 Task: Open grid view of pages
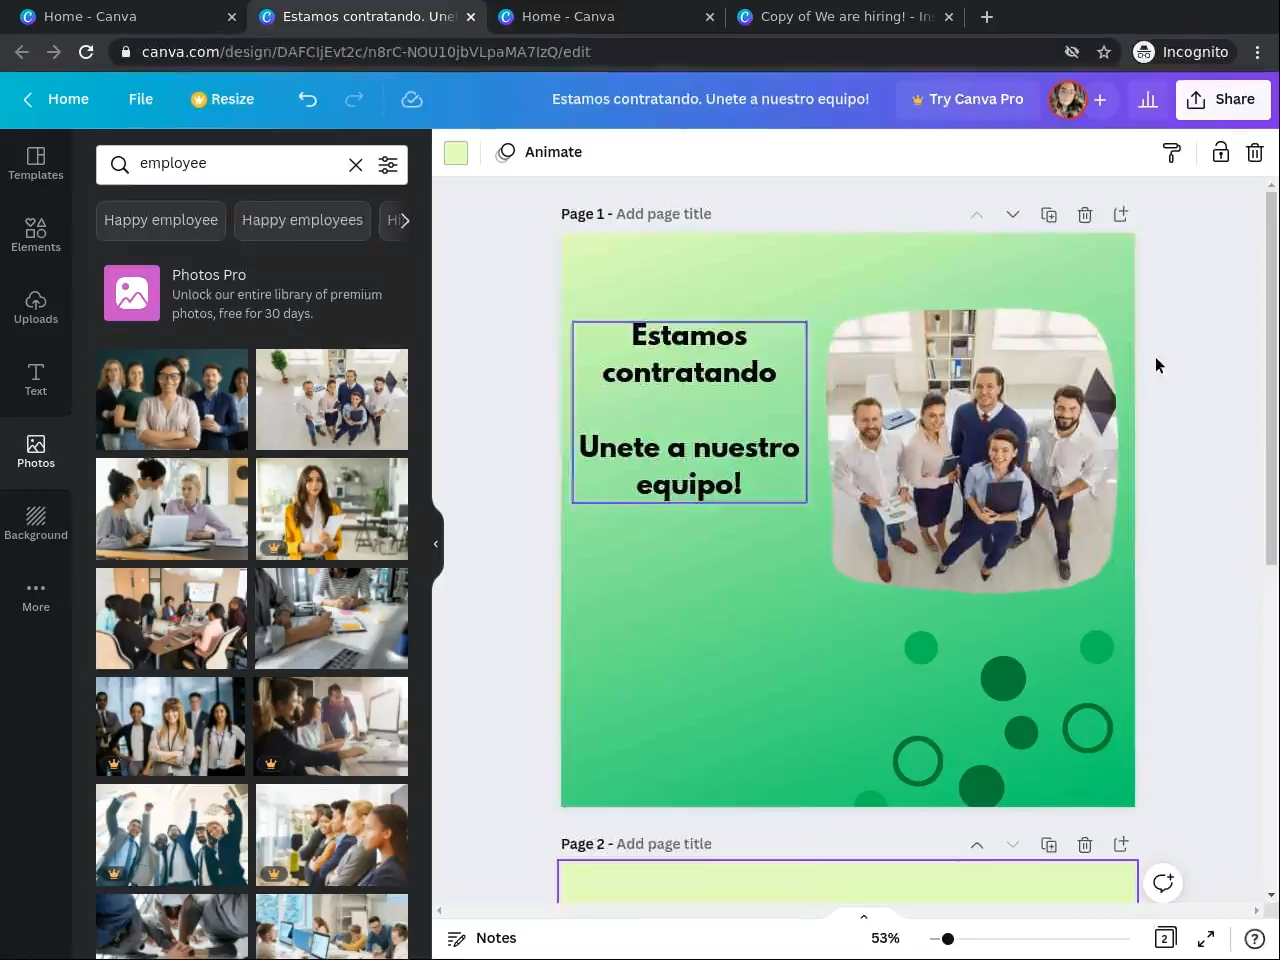1165,938
